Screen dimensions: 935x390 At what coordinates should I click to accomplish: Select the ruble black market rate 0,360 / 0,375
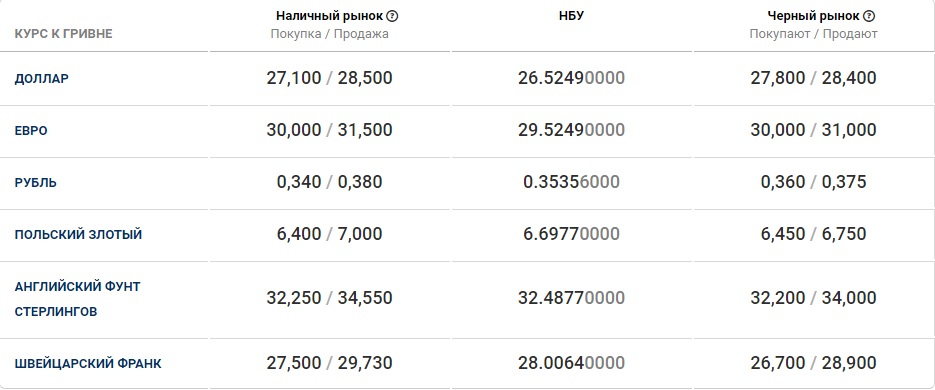point(813,182)
